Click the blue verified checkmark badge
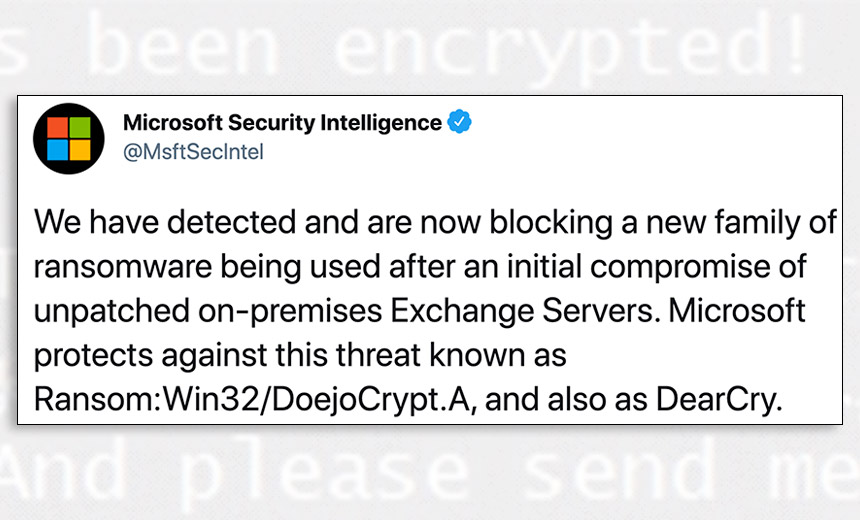This screenshot has height=520, width=860. coord(460,122)
